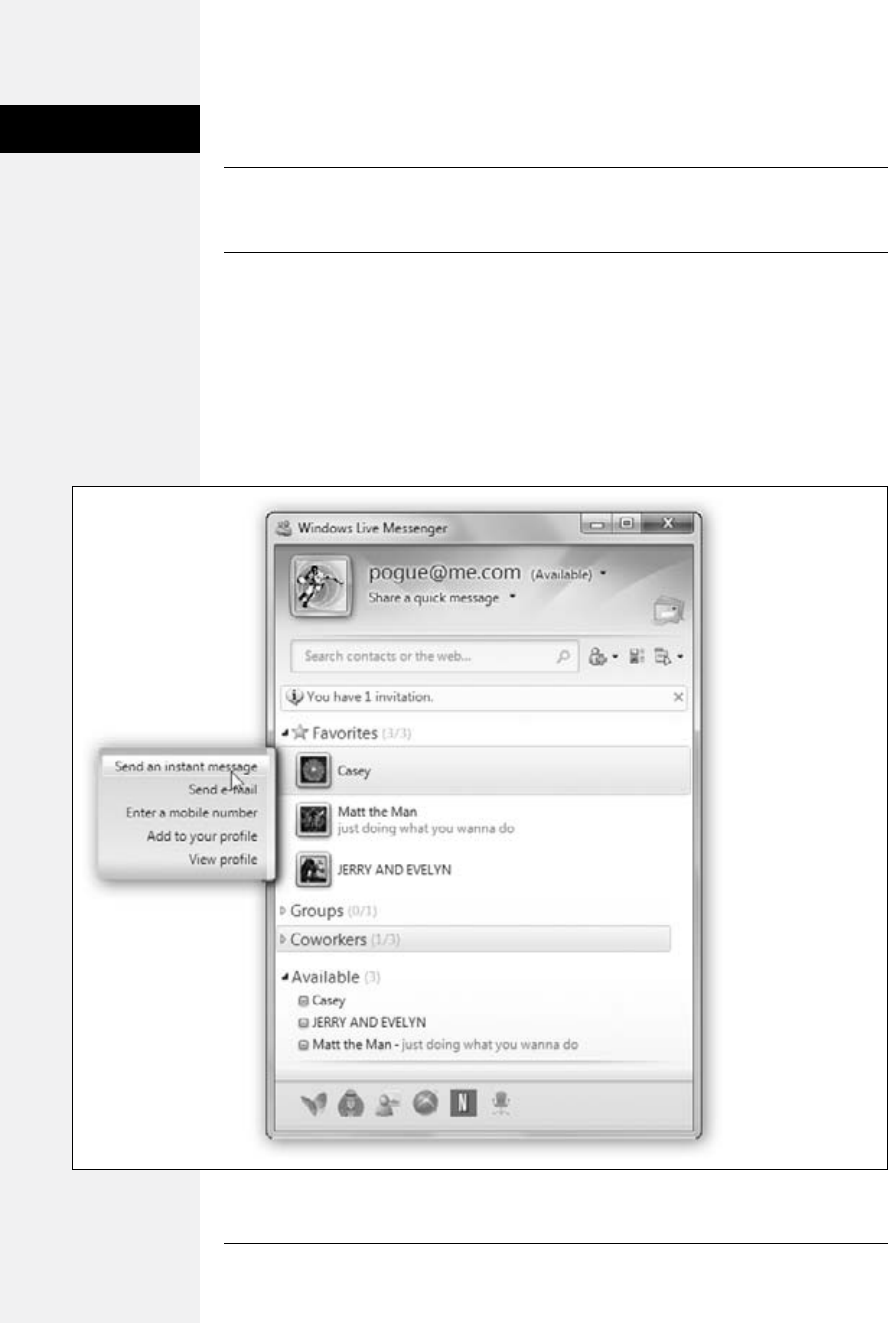Click the office chair icon in the bottom bar
888x1323 pixels.
502,1104
